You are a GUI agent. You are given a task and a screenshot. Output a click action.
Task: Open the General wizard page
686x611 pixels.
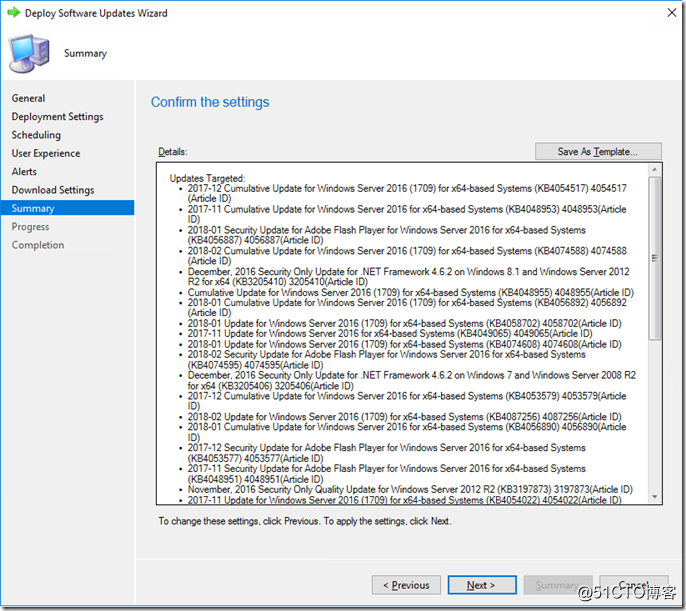tap(28, 98)
